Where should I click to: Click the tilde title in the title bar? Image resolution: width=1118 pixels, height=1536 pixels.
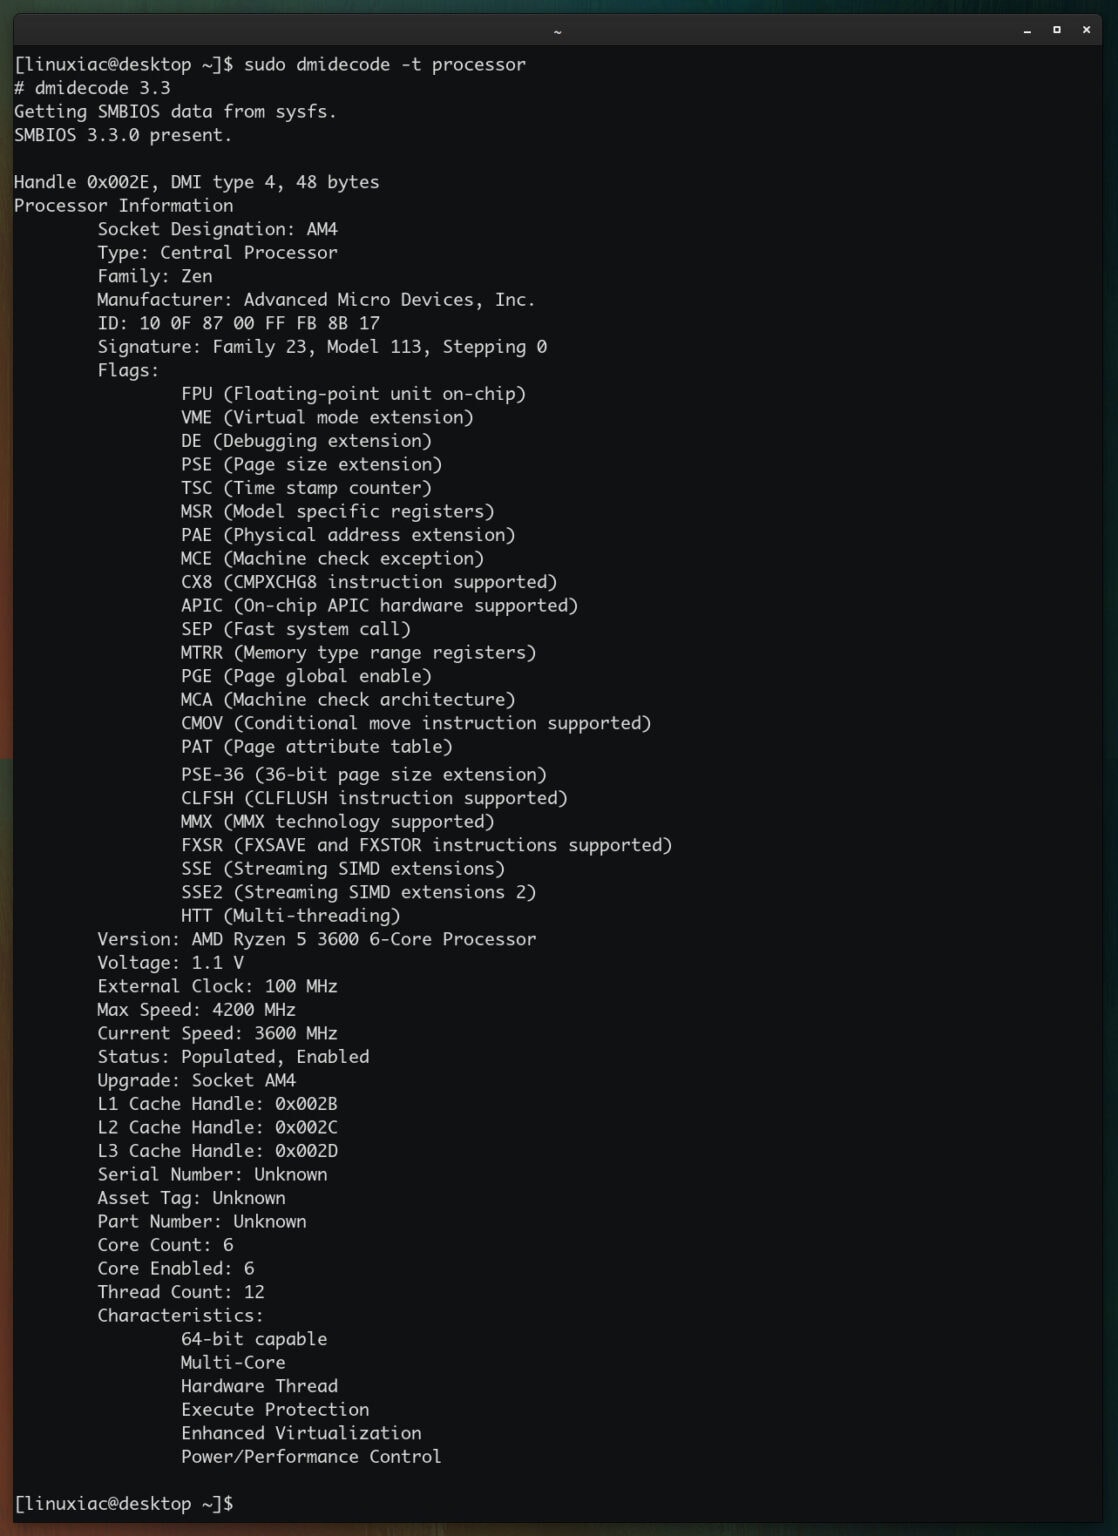pyautogui.click(x=557, y=31)
